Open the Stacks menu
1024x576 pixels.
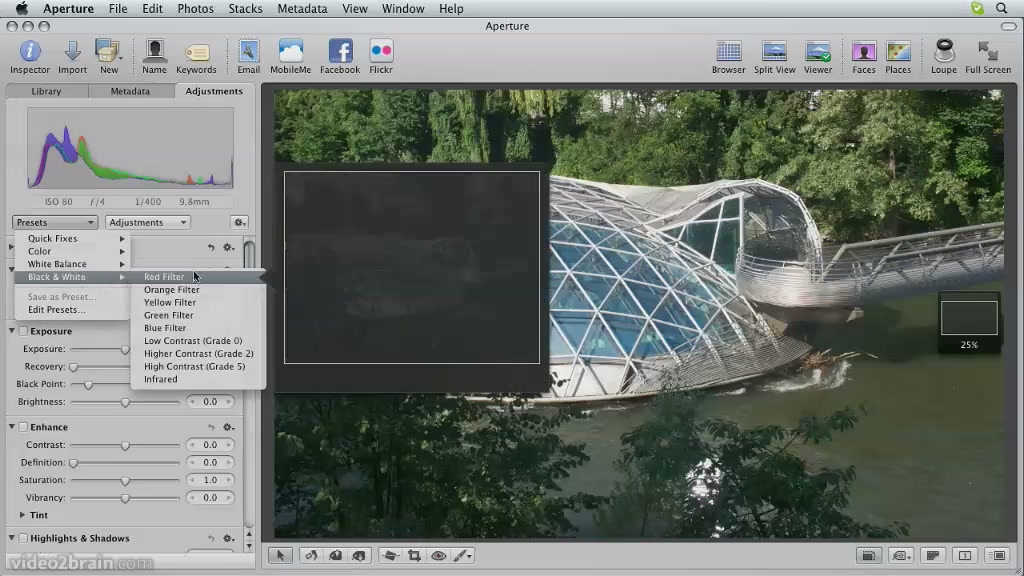(x=245, y=8)
